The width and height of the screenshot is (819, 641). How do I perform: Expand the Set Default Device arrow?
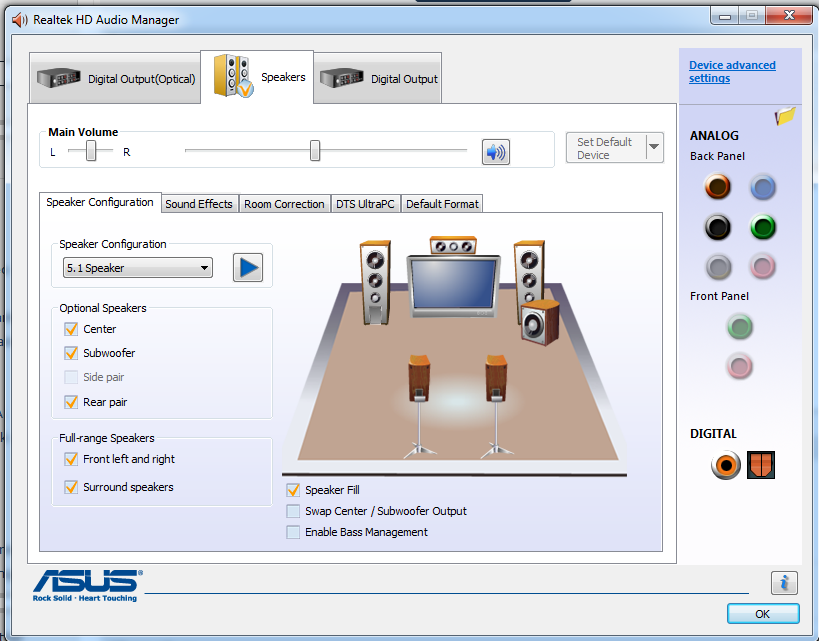pyautogui.click(x=654, y=148)
